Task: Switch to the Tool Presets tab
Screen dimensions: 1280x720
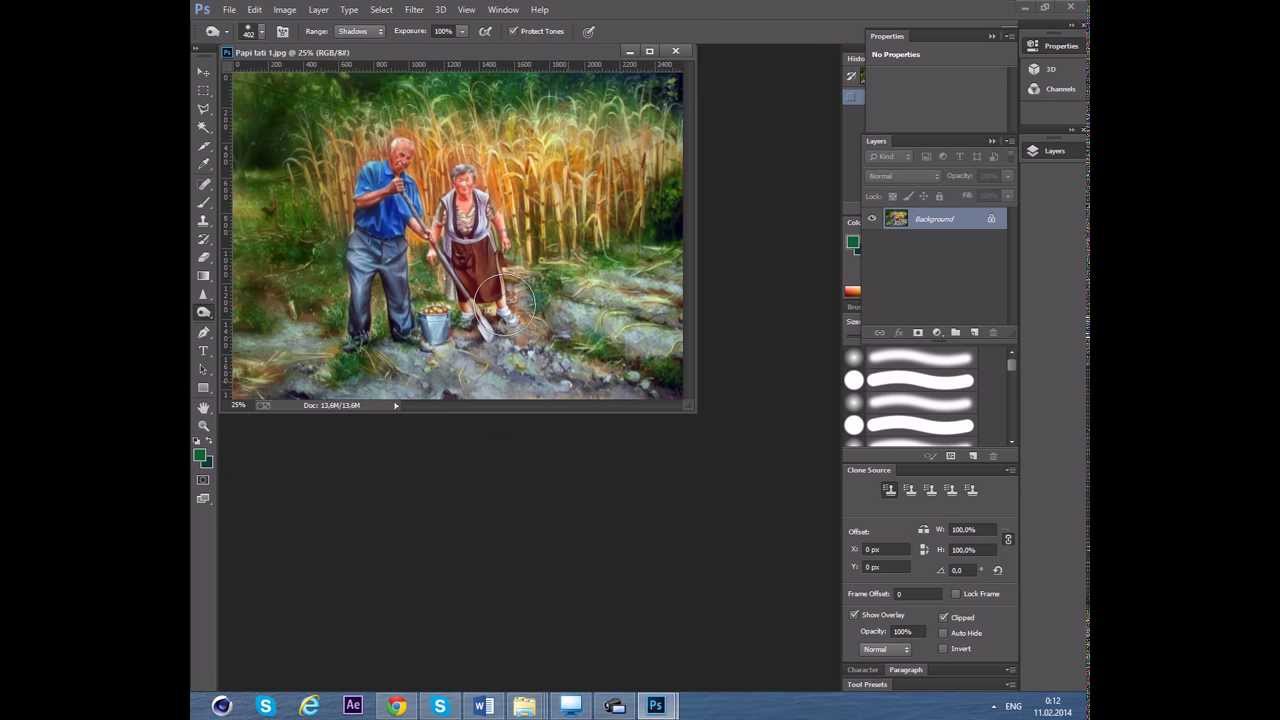Action: tap(867, 685)
